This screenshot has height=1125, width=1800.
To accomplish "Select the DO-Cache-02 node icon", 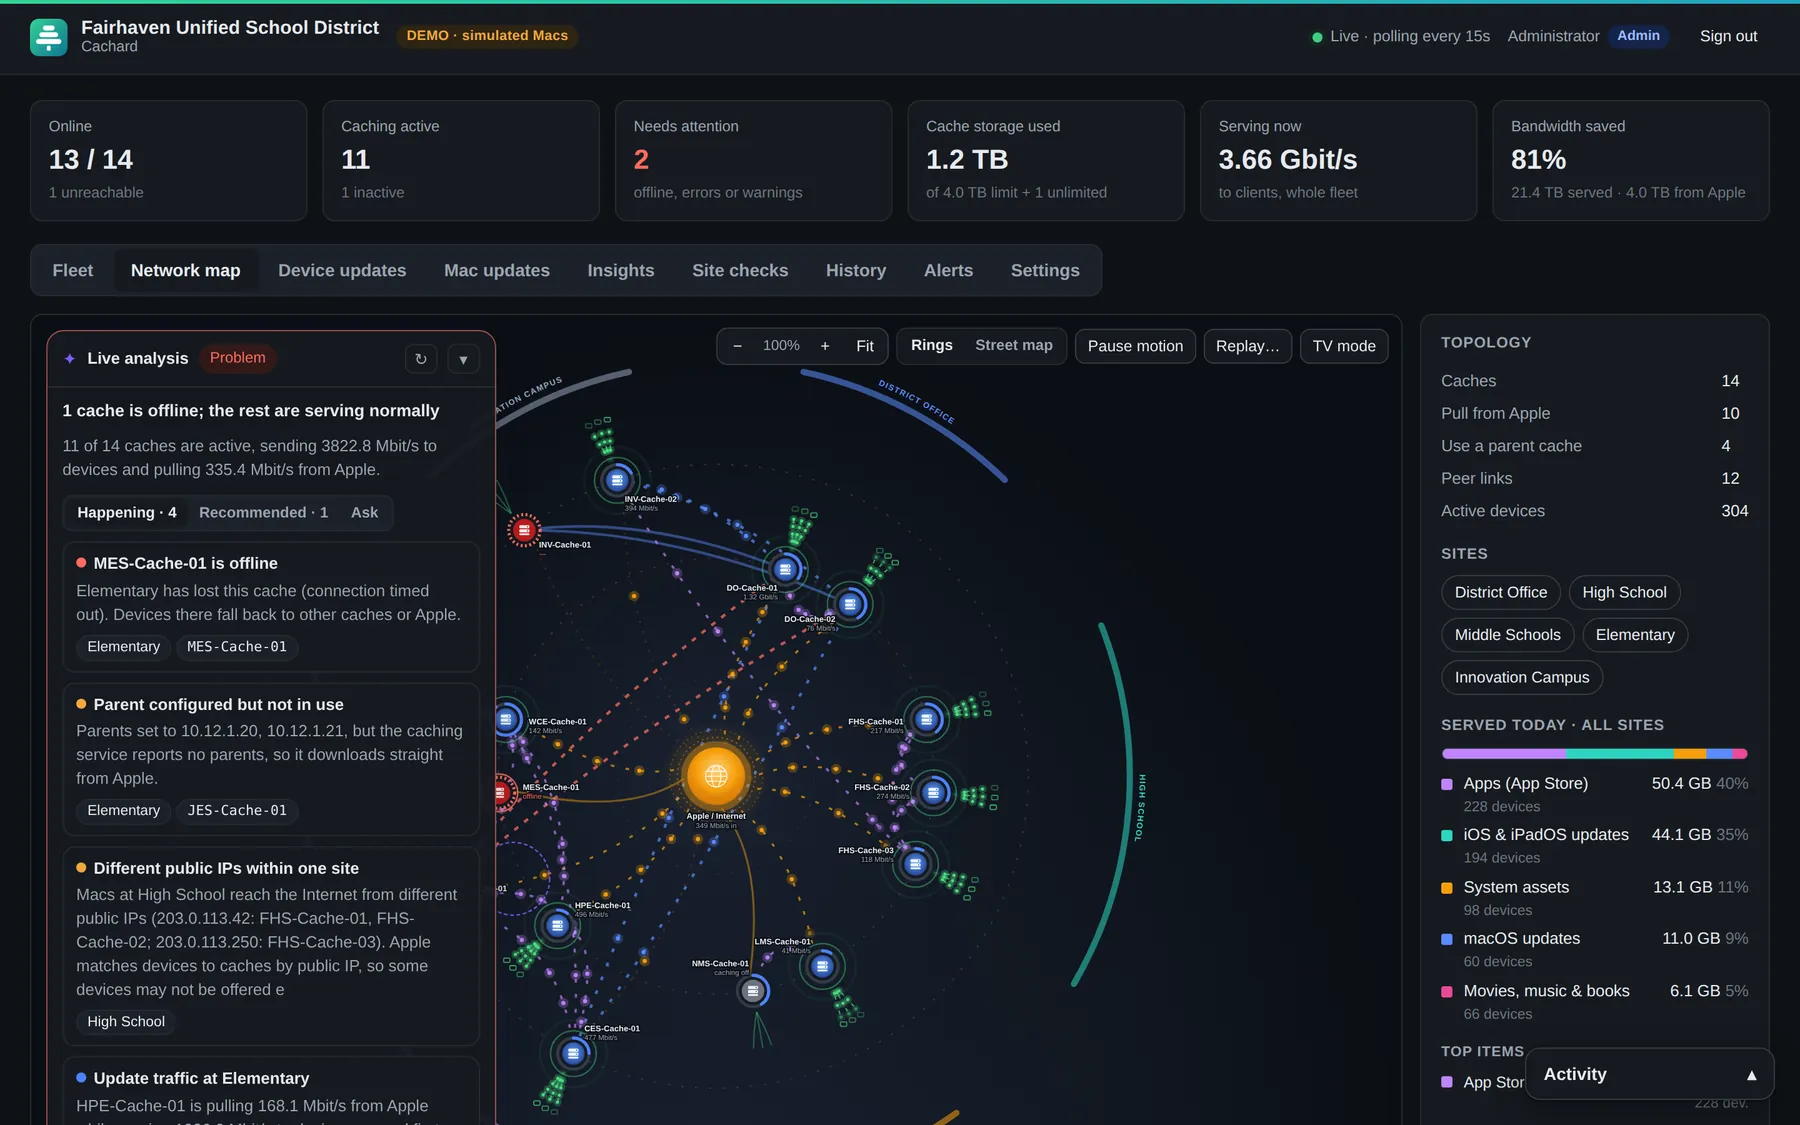I will point(850,604).
